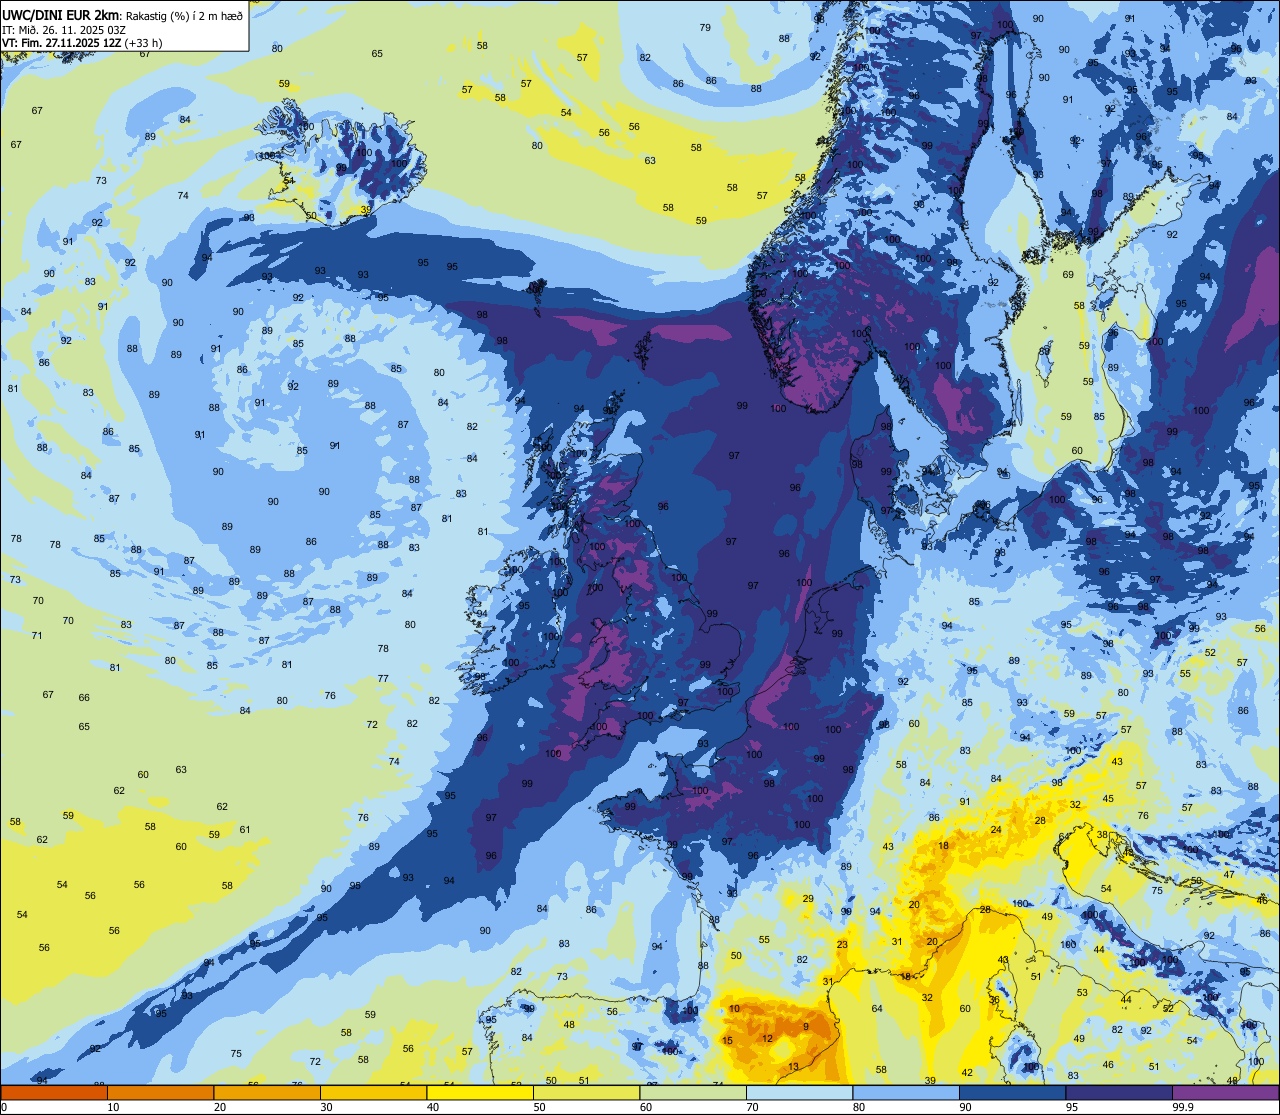Click the 10–20 orange legend segment

pos(160,1092)
